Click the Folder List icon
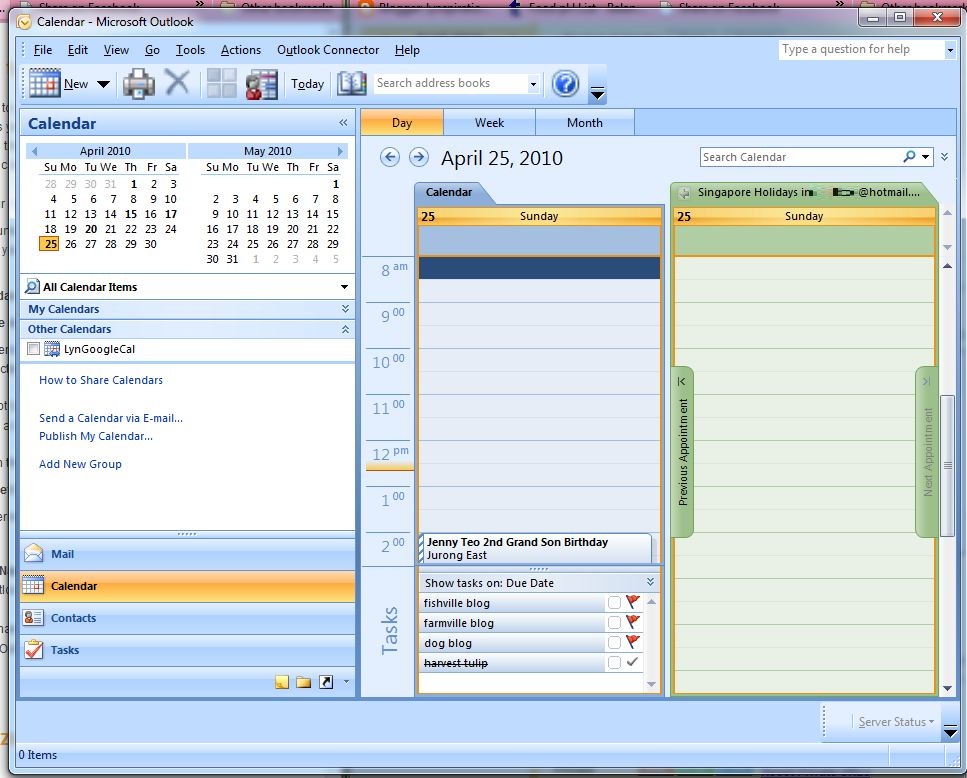 (303, 682)
